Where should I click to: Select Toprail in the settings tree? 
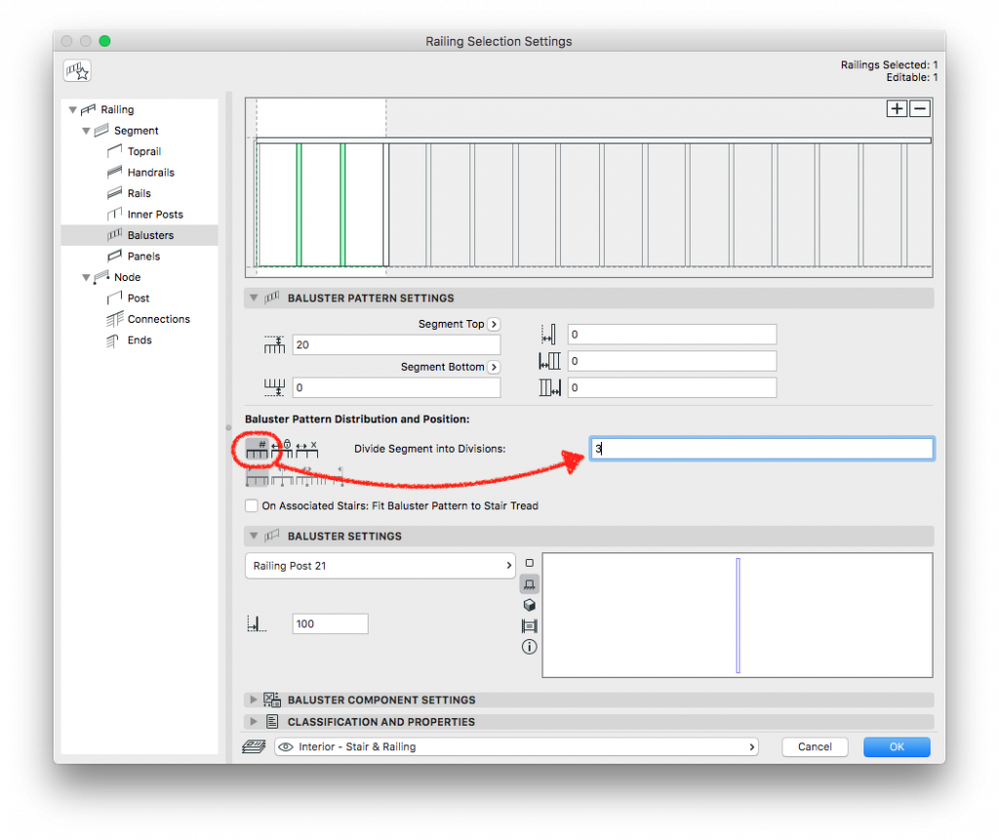click(x=144, y=151)
